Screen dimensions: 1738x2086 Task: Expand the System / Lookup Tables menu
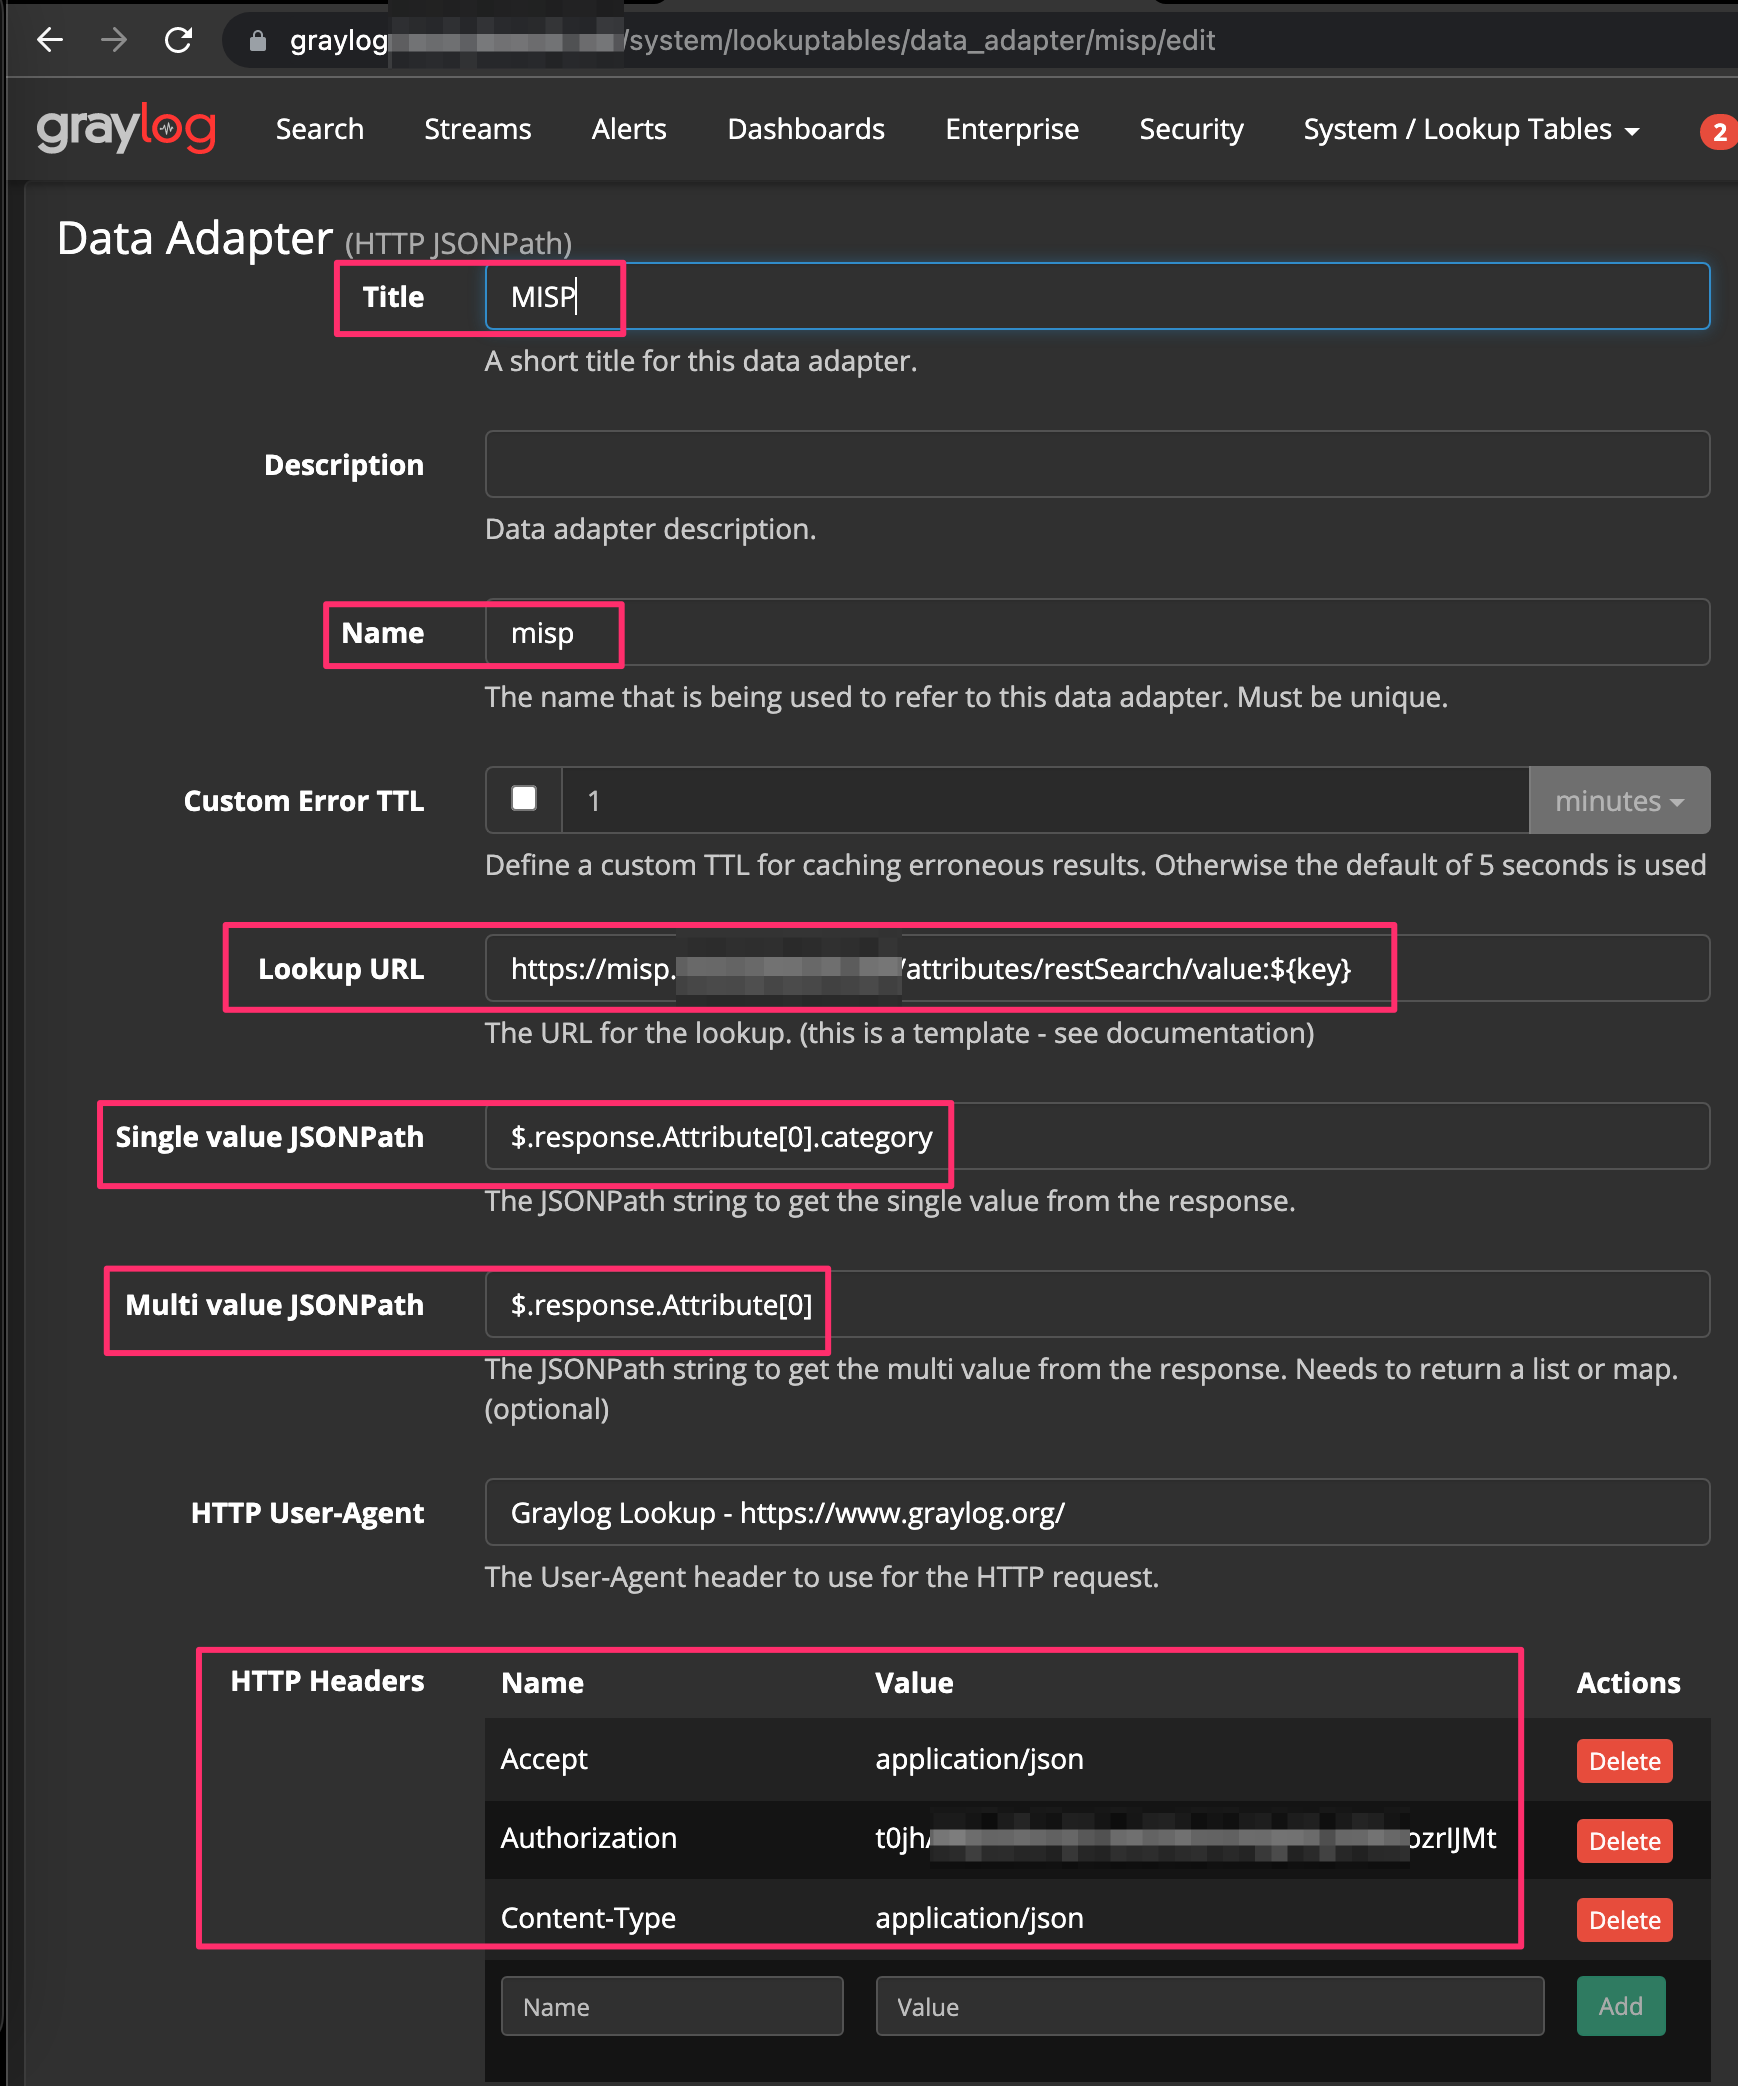coord(1469,129)
